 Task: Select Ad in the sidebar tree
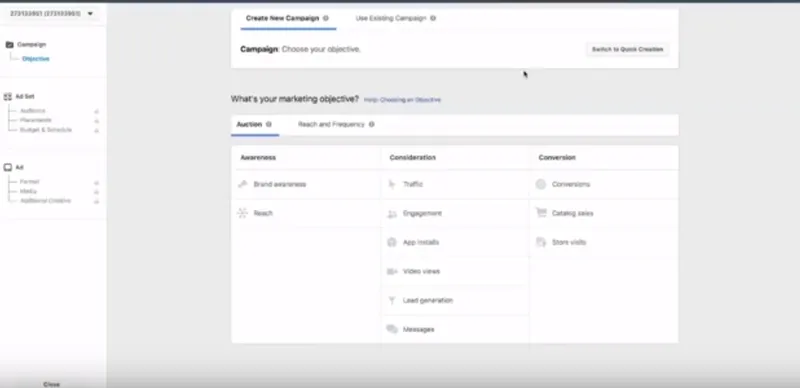point(19,167)
